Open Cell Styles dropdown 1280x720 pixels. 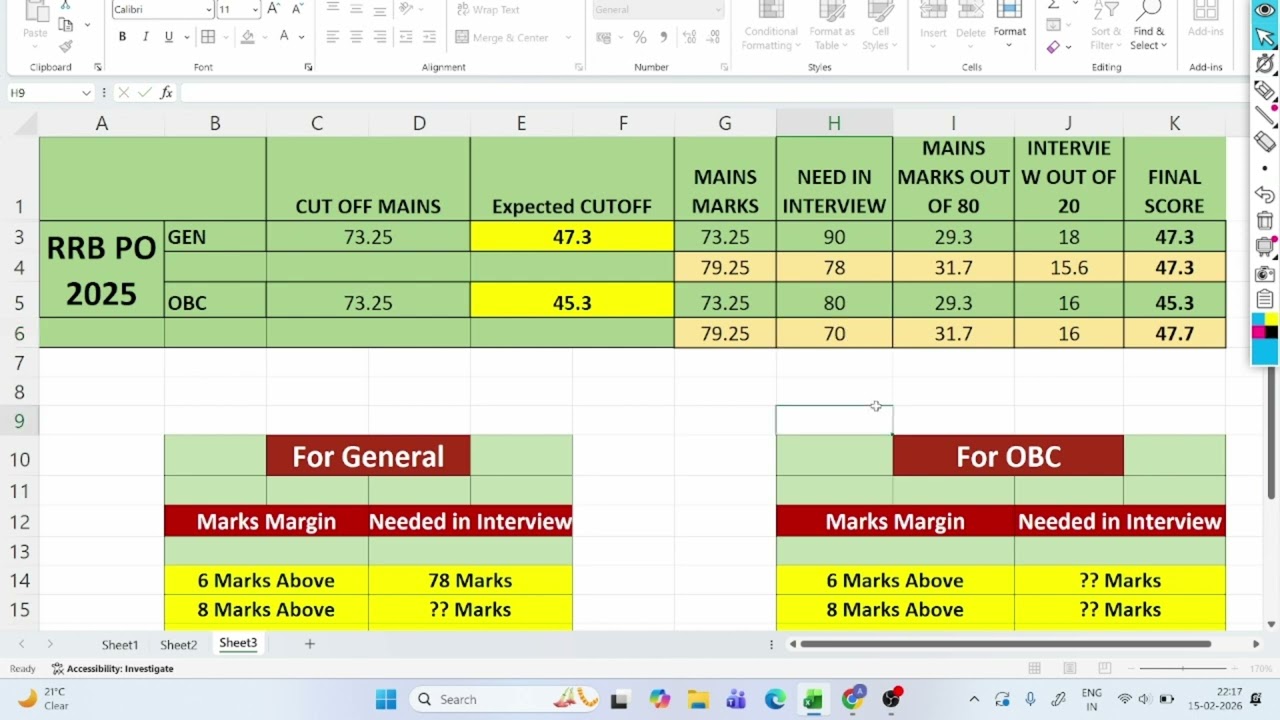click(x=879, y=26)
